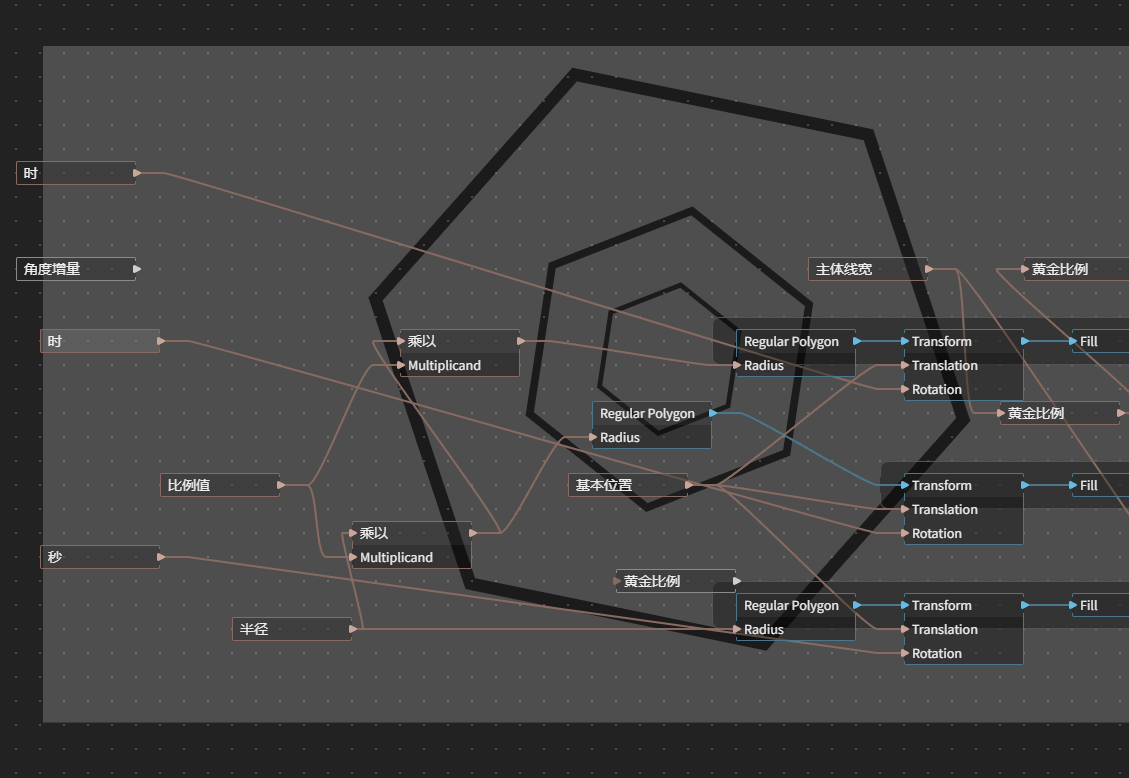
Task: Select the 角度增量 node
Action: (x=76, y=269)
